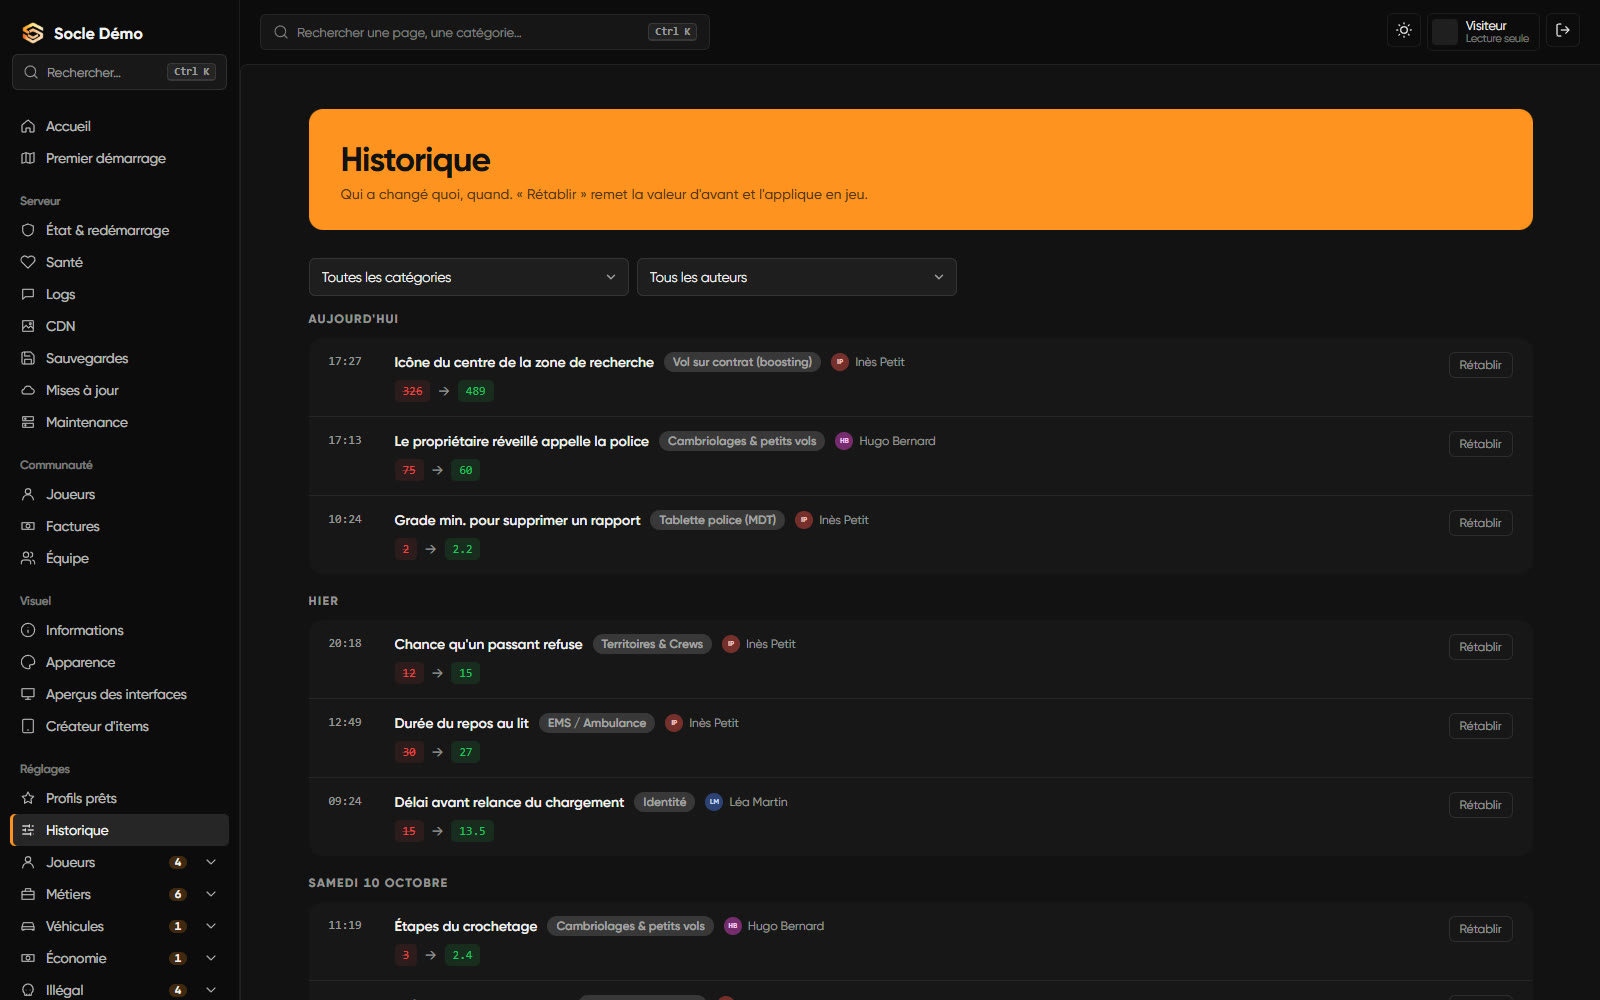Click the Logs chat icon
This screenshot has height=1000, width=1600.
click(x=28, y=294)
